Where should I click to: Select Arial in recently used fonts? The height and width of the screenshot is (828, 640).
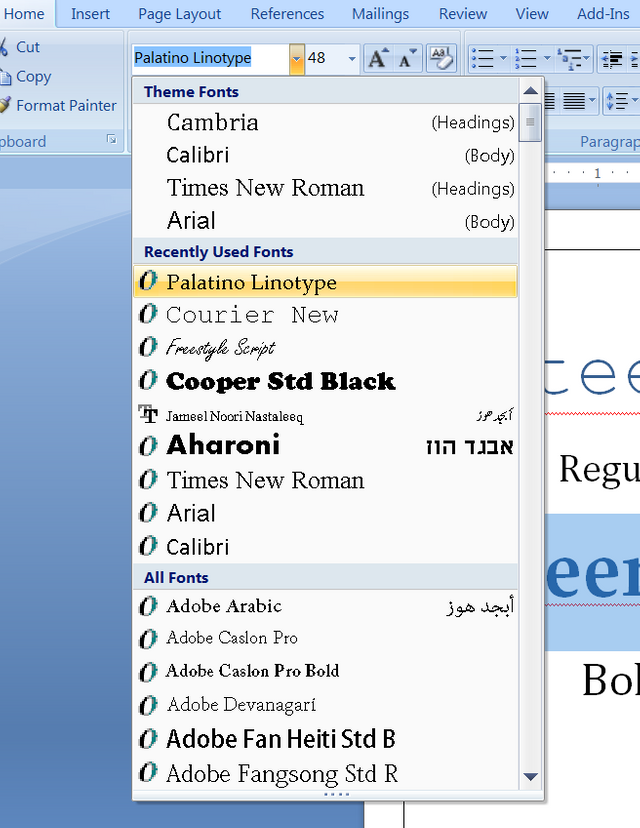click(325, 513)
